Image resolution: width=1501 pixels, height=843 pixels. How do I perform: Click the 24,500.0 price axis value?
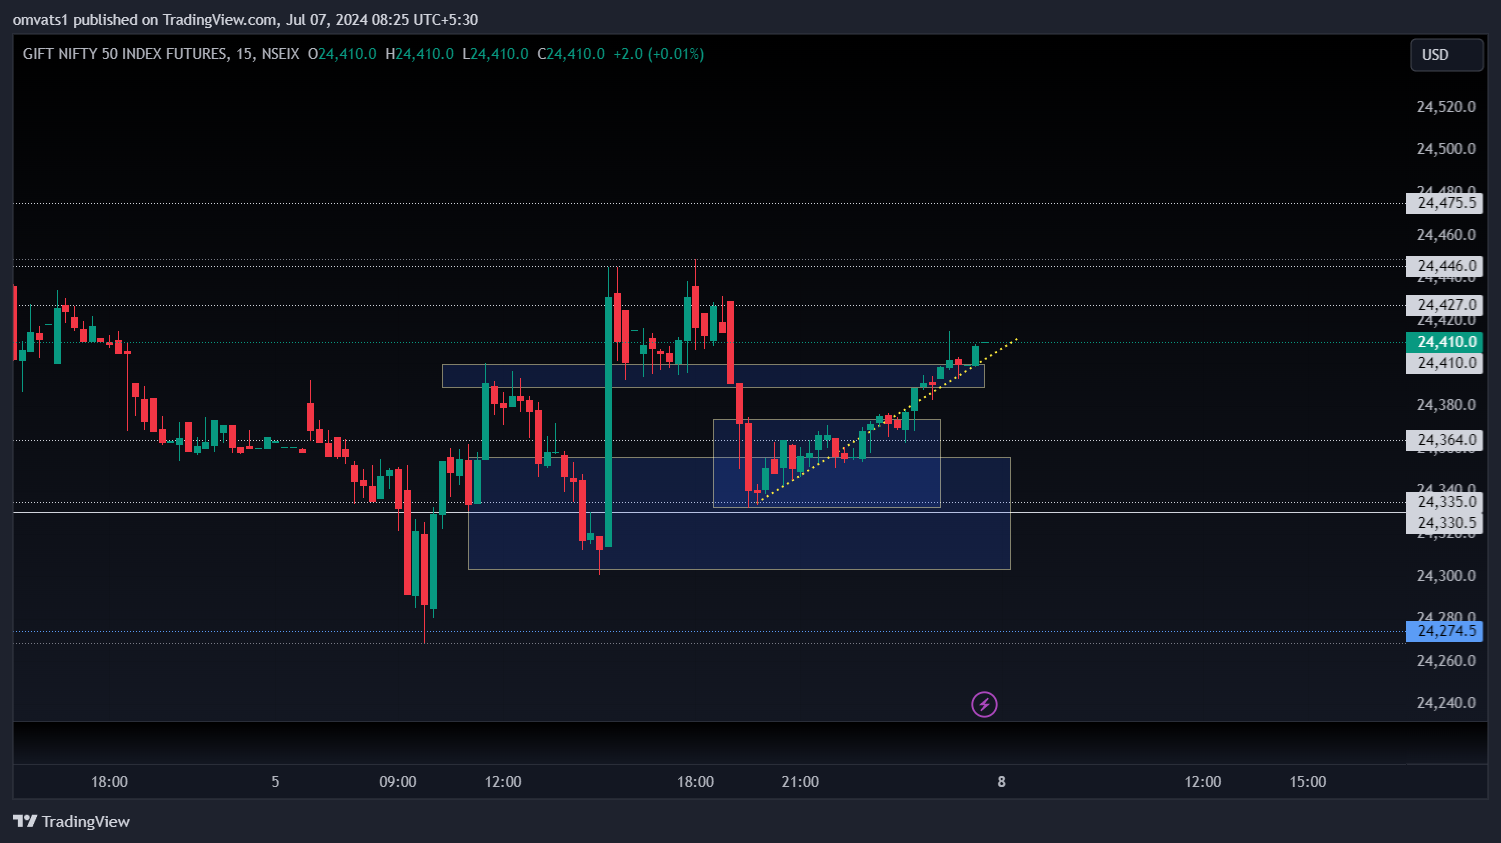1446,149
